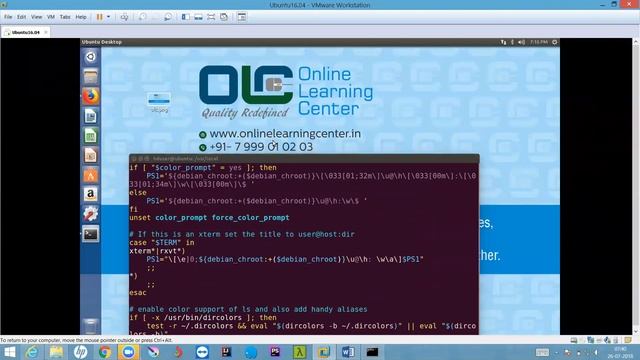The image size is (640, 360).
Task: Close the Ubuntu terminal window
Action: 134,158
